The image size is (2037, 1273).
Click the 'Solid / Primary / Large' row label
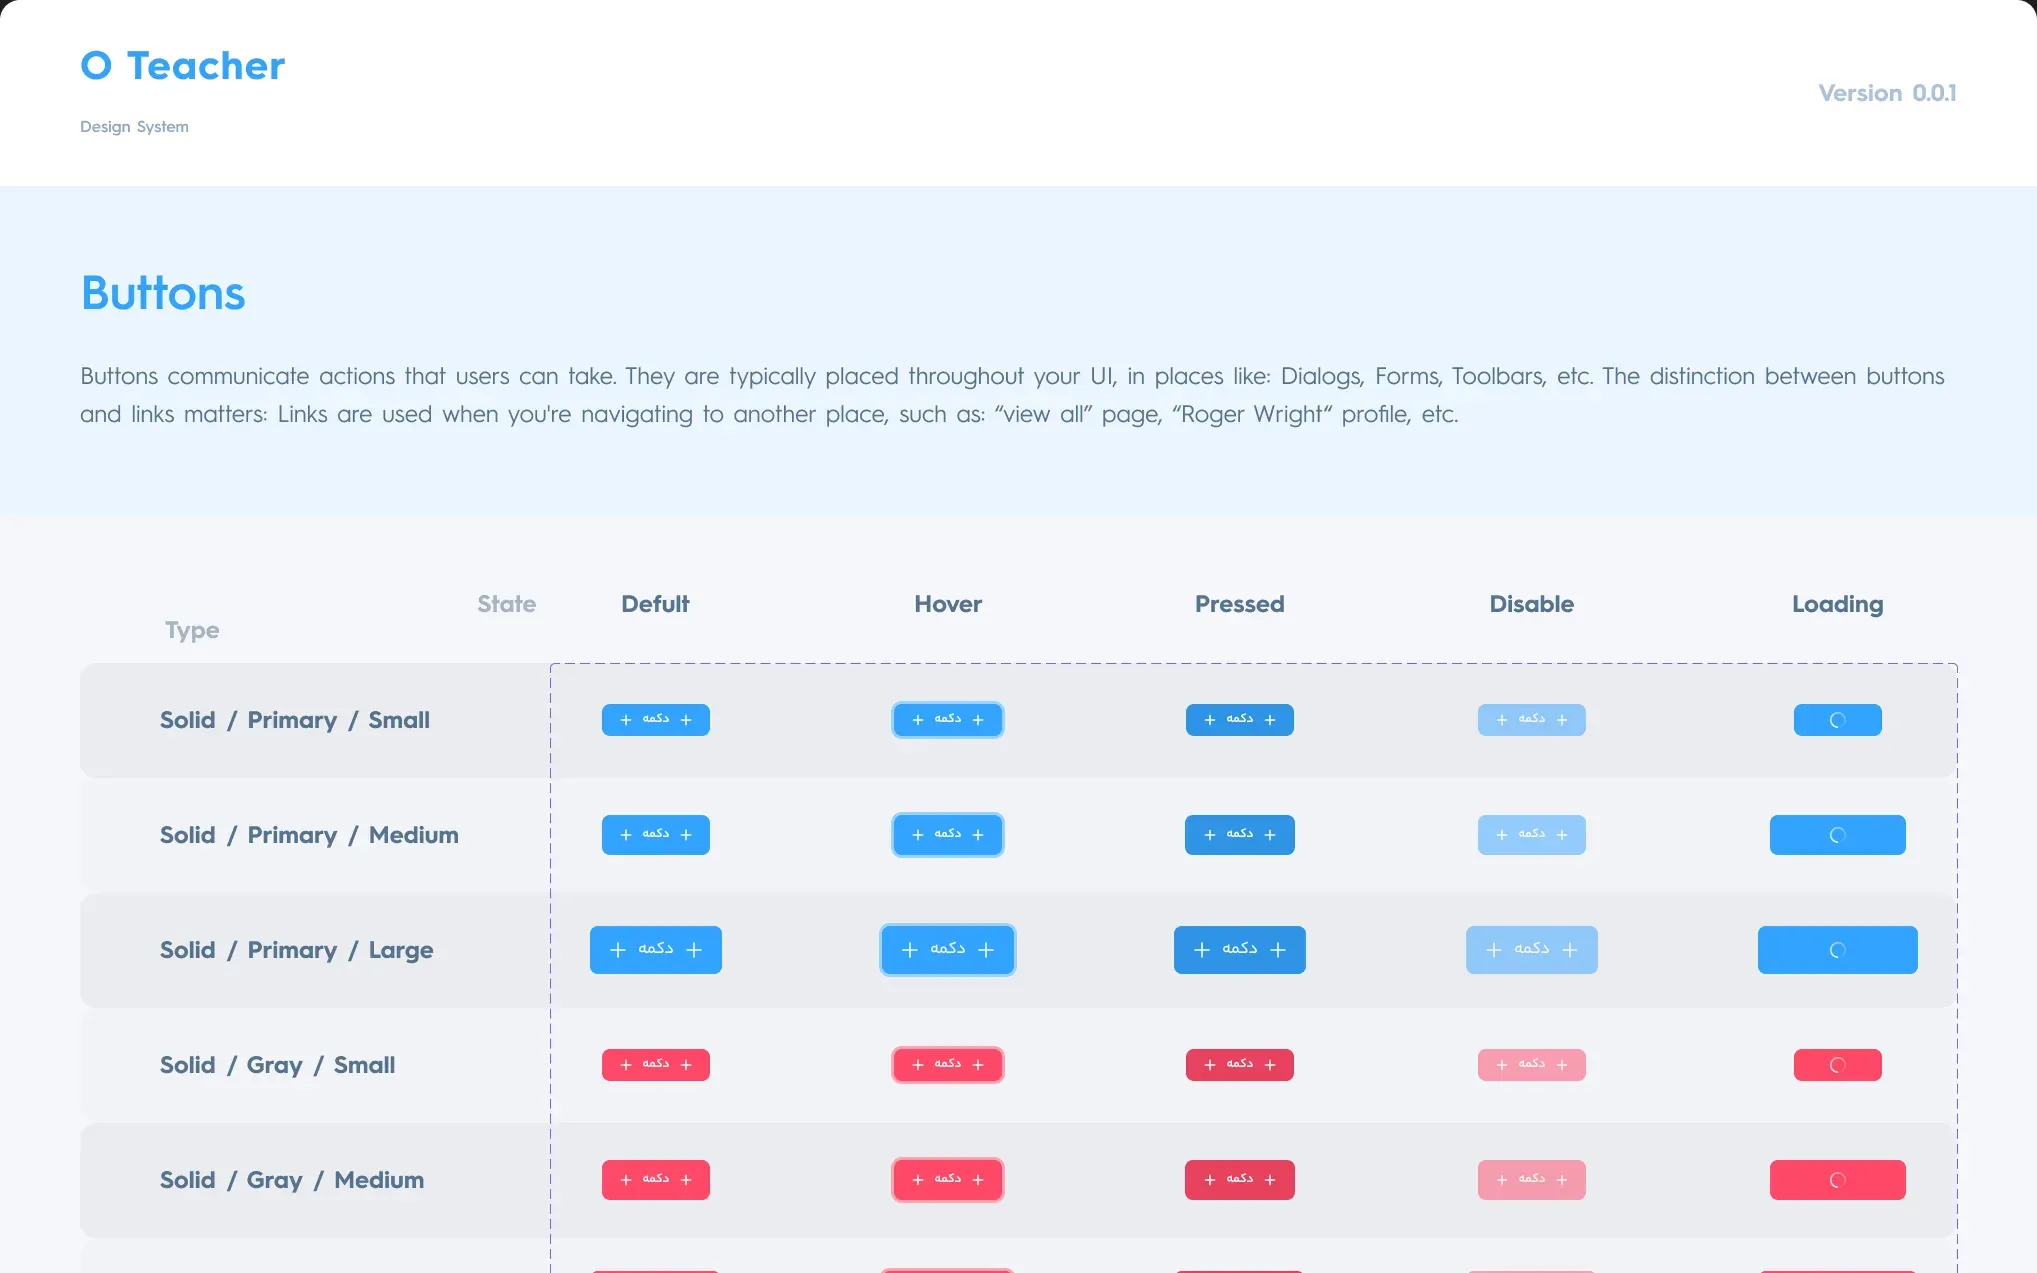[297, 950]
